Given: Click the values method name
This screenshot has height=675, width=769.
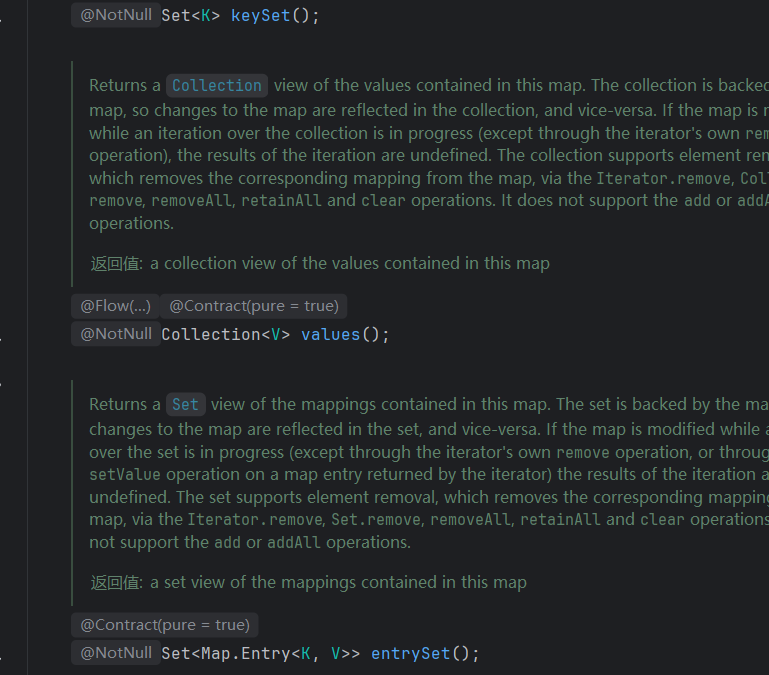Looking at the screenshot, I should click(330, 334).
